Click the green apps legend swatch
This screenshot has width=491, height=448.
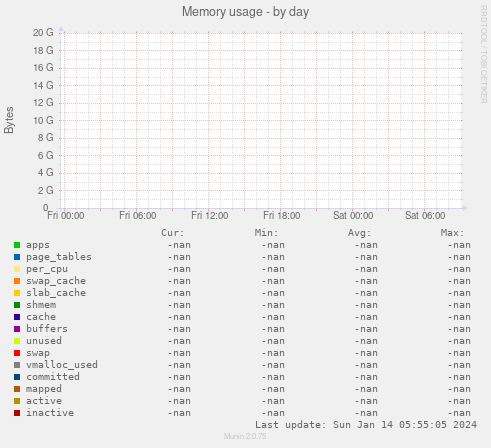tap(17, 245)
